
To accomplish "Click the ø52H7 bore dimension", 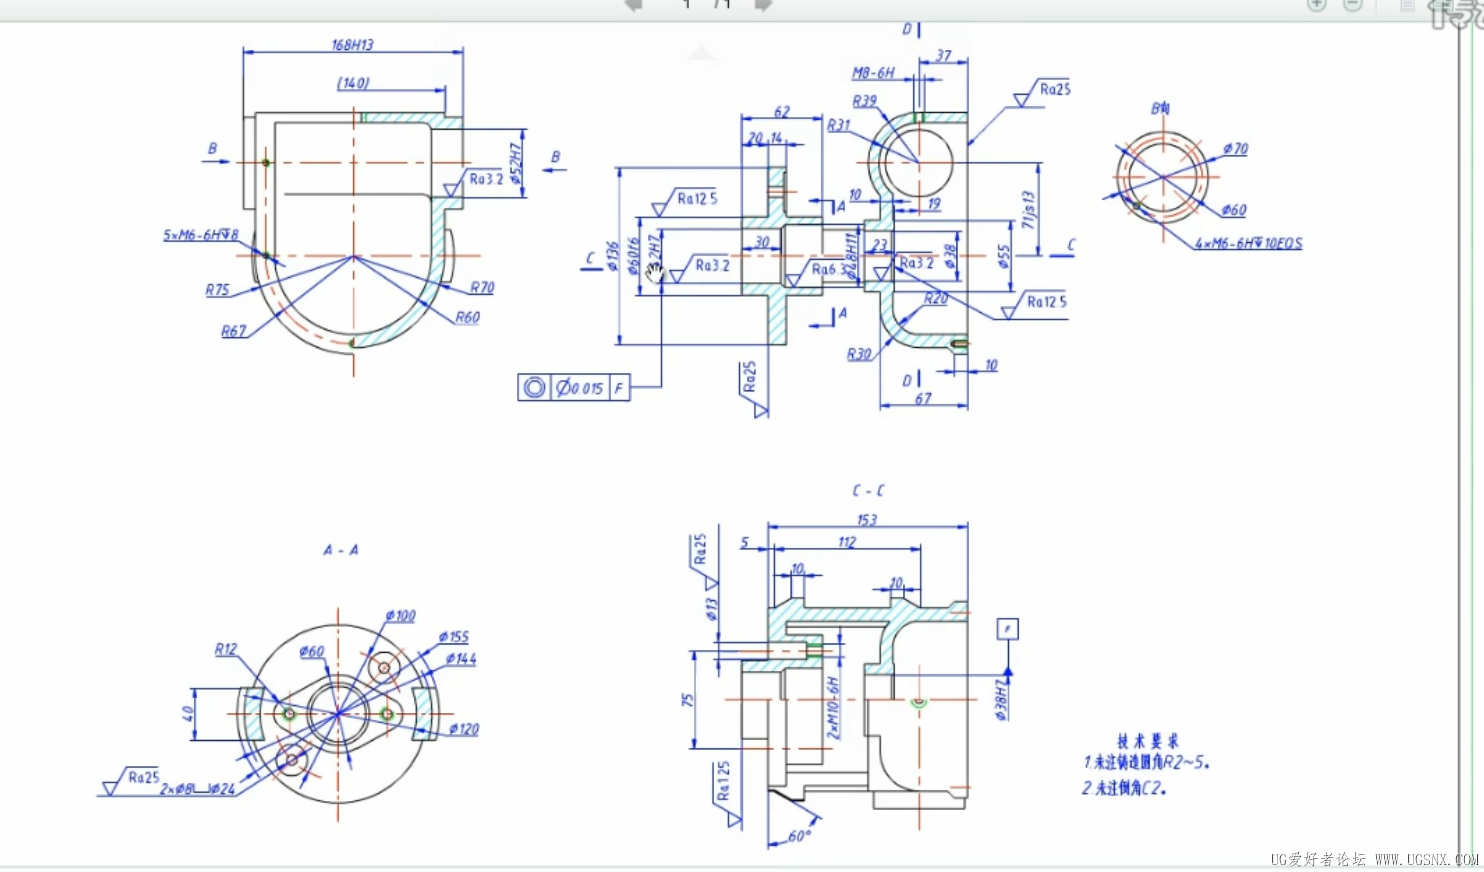I will 516,162.
